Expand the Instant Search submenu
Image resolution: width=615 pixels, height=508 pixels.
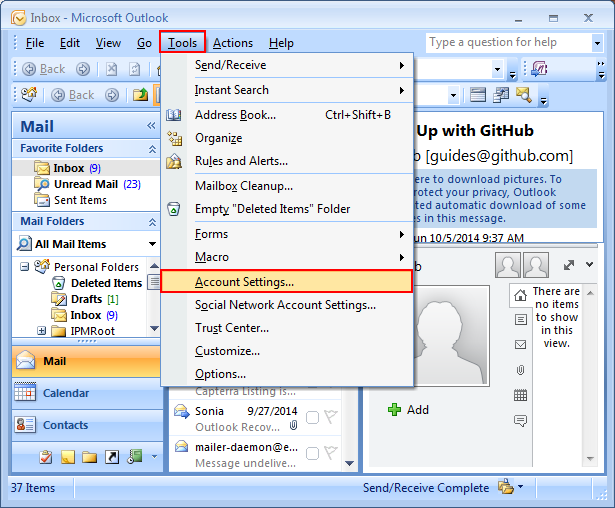(x=287, y=90)
